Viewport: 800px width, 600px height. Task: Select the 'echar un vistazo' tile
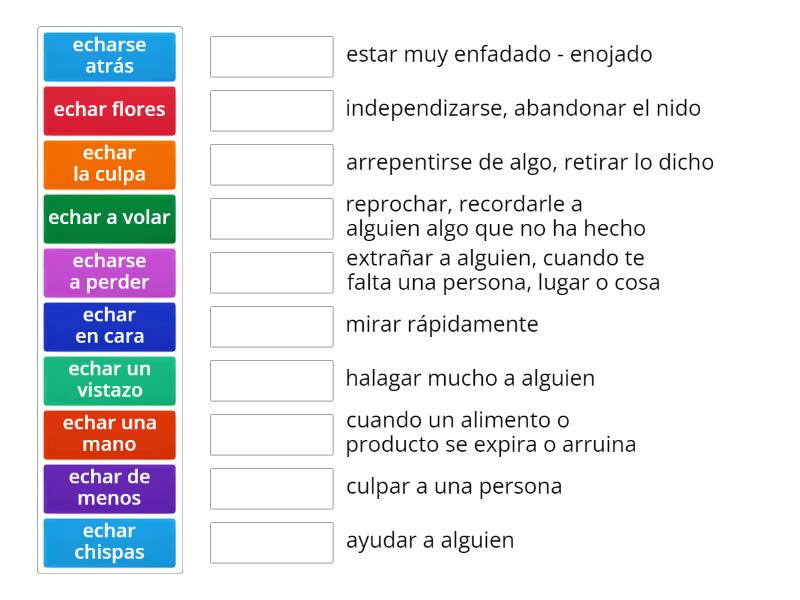tap(110, 381)
